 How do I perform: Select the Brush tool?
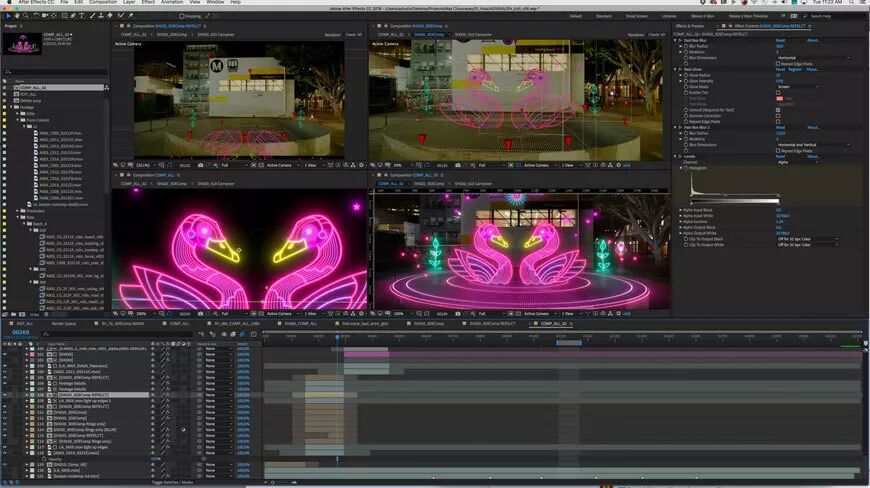(92, 16)
